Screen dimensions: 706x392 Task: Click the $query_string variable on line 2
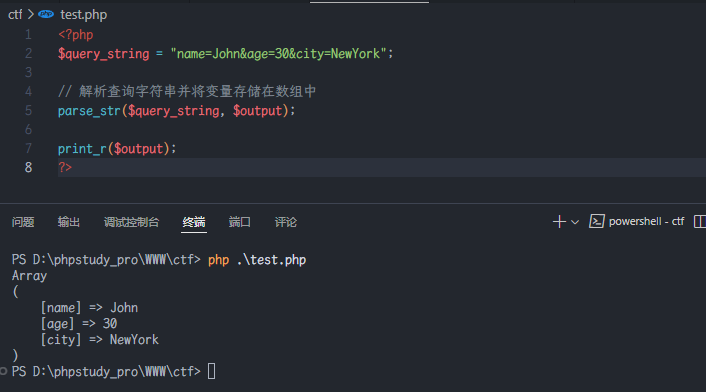coord(104,54)
